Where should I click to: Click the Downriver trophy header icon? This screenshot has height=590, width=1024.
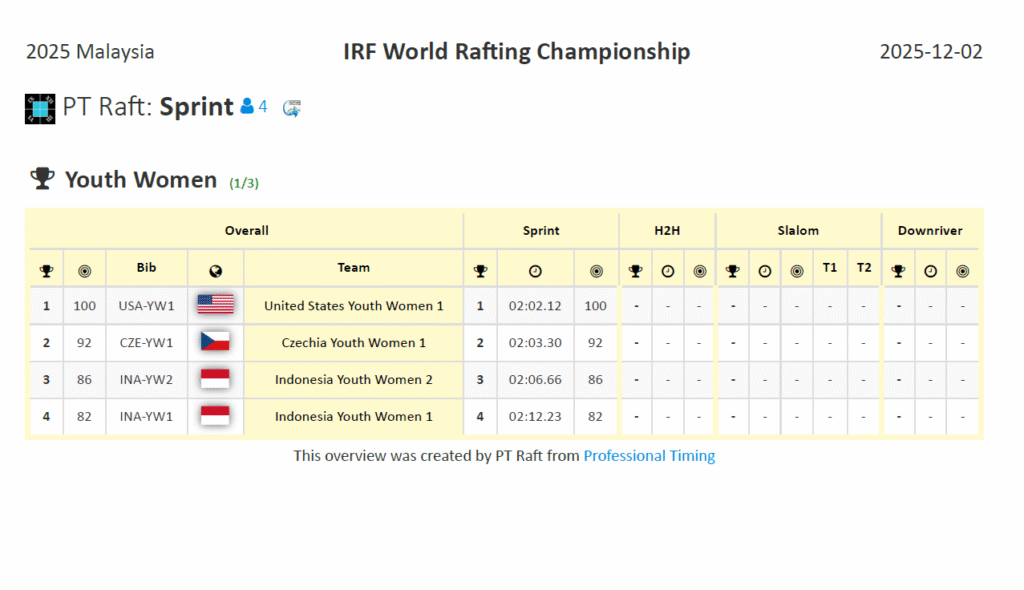898,270
